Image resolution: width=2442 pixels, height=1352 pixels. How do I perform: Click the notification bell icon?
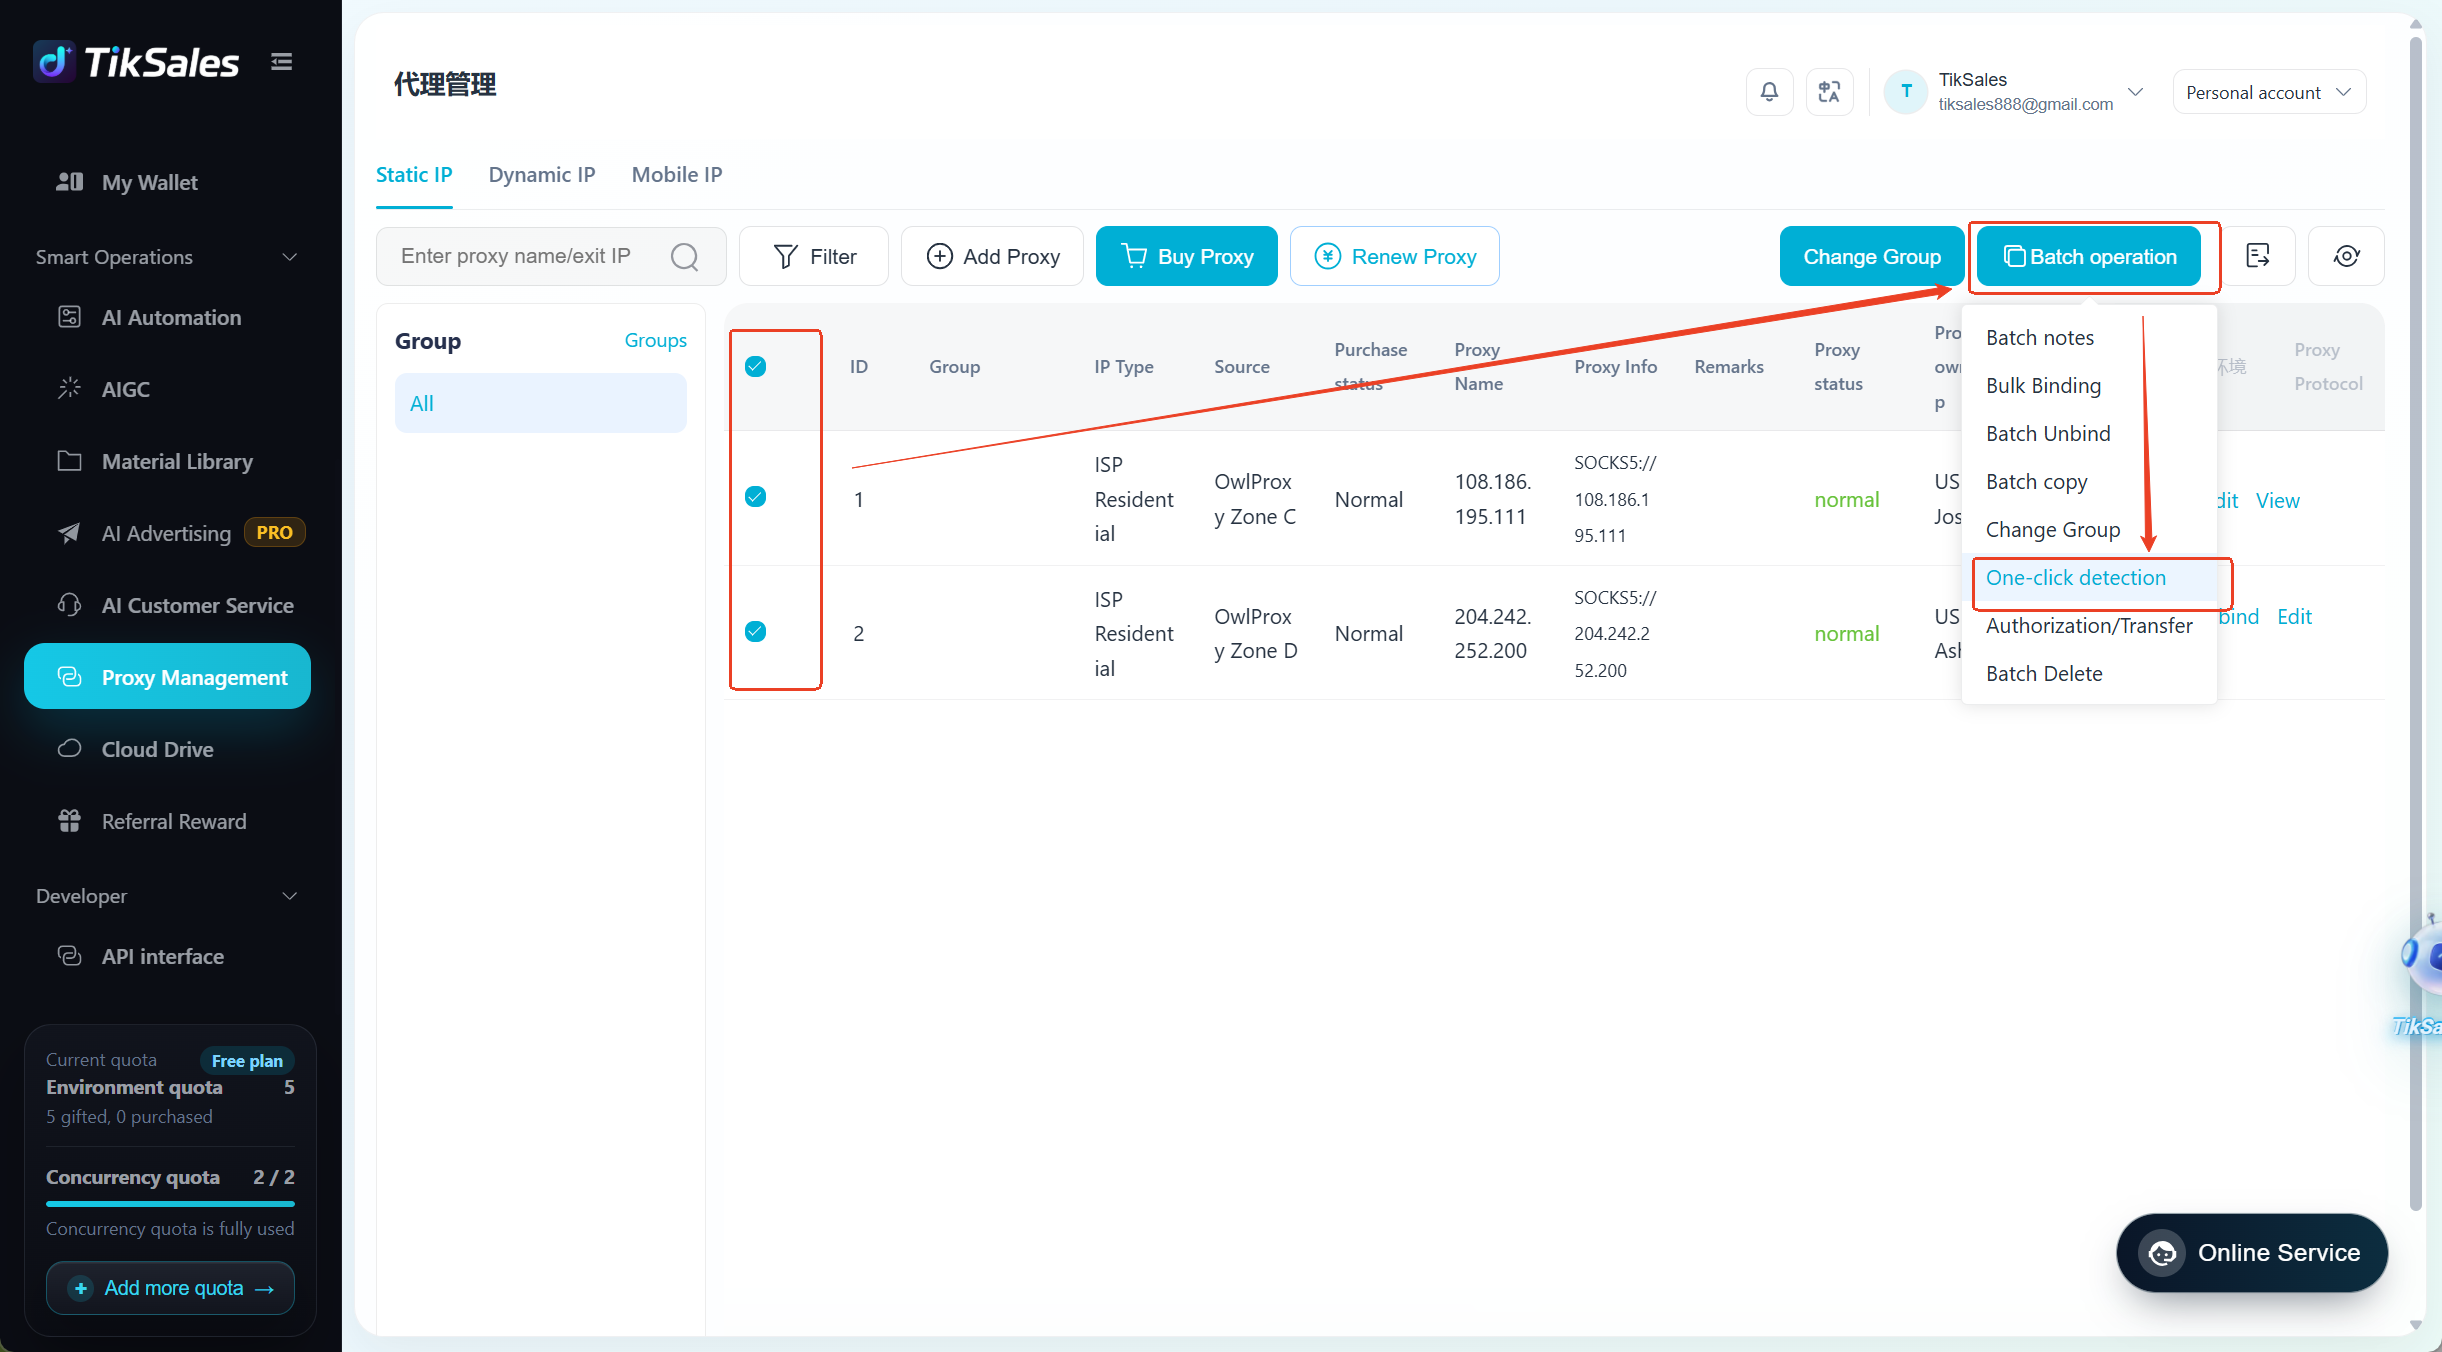(1769, 92)
